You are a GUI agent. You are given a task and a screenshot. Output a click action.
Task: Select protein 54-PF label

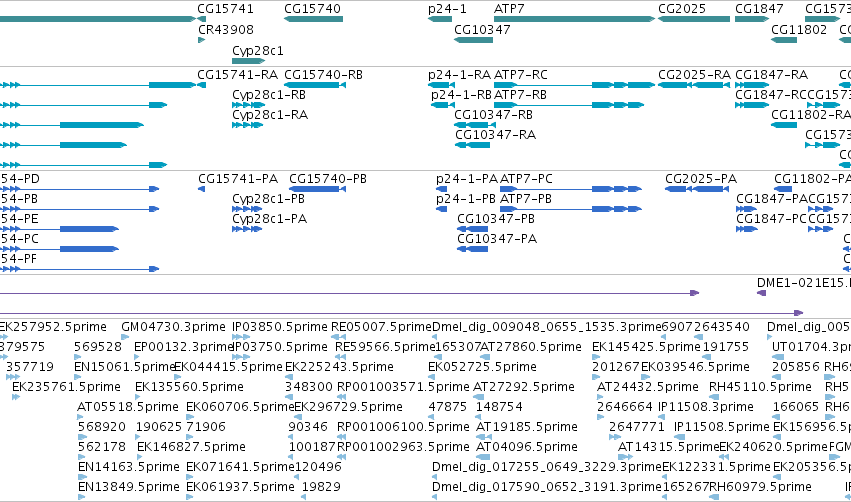19,259
